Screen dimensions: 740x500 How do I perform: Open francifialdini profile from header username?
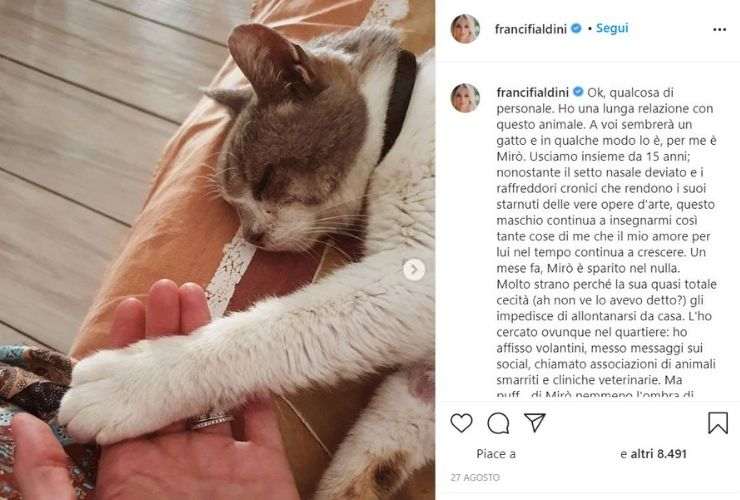click(x=530, y=29)
